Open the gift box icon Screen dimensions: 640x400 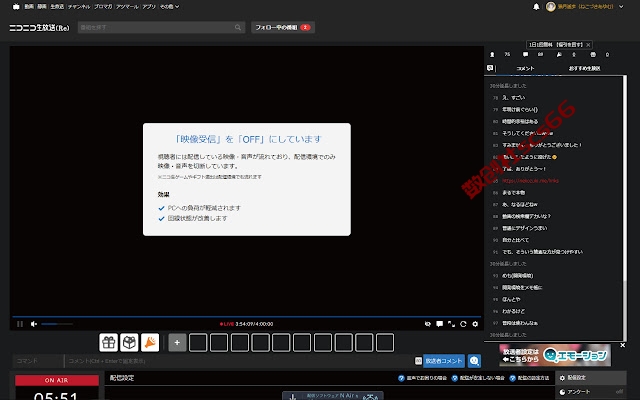pos(109,342)
